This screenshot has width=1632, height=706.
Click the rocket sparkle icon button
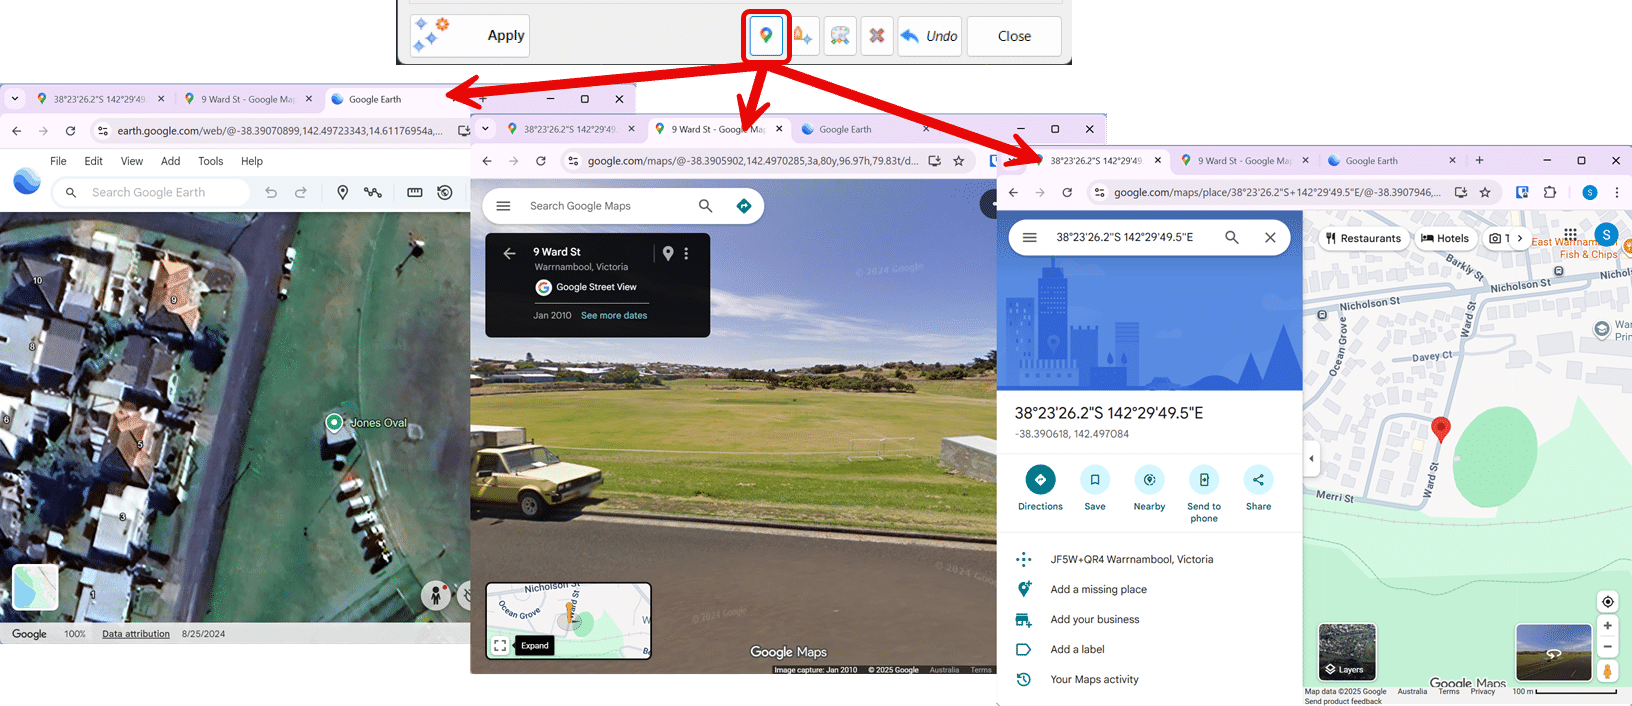pyautogui.click(x=802, y=36)
